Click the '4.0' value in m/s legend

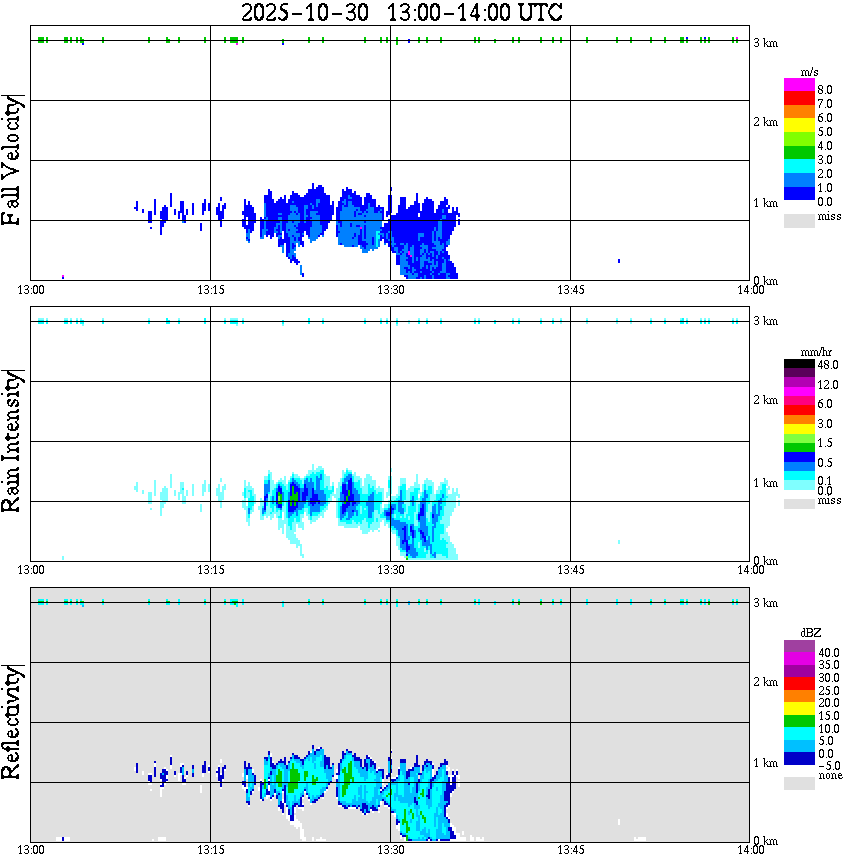825,146
